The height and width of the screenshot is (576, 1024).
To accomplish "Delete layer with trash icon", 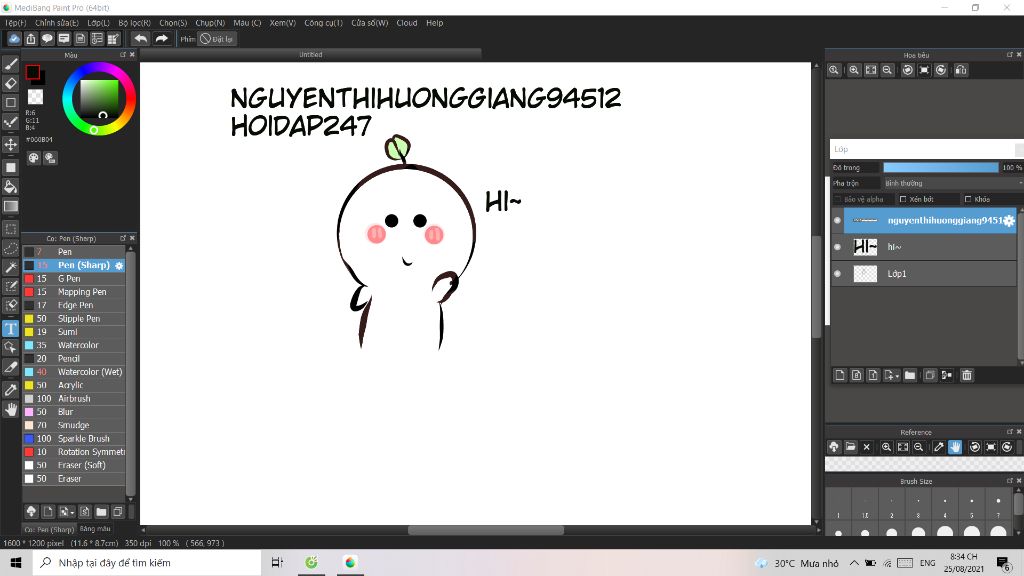I will click(x=967, y=375).
